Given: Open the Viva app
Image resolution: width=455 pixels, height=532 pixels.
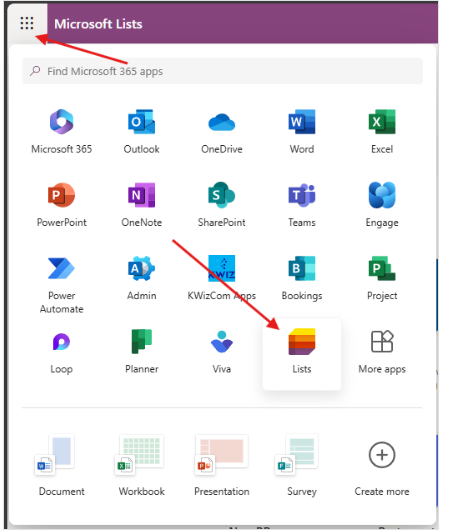Looking at the screenshot, I should (x=222, y=352).
